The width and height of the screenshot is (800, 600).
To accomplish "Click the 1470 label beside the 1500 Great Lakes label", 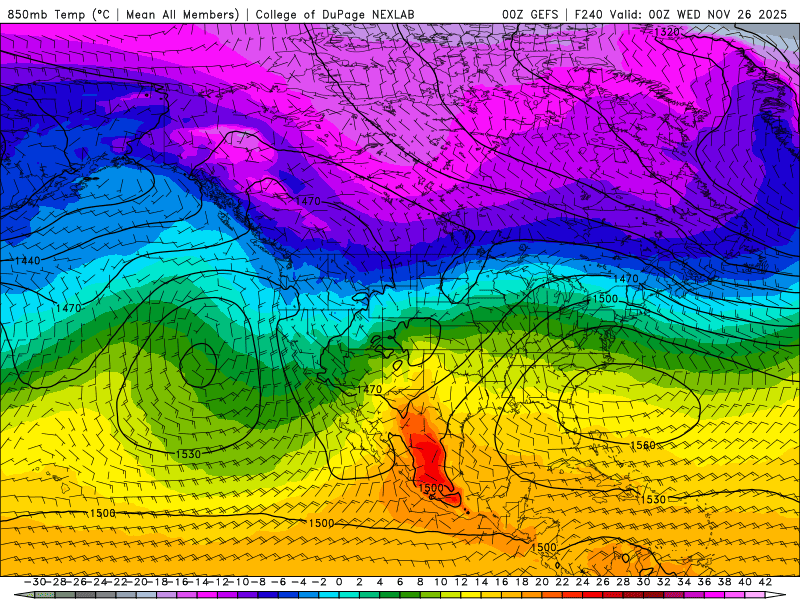I will click(626, 279).
